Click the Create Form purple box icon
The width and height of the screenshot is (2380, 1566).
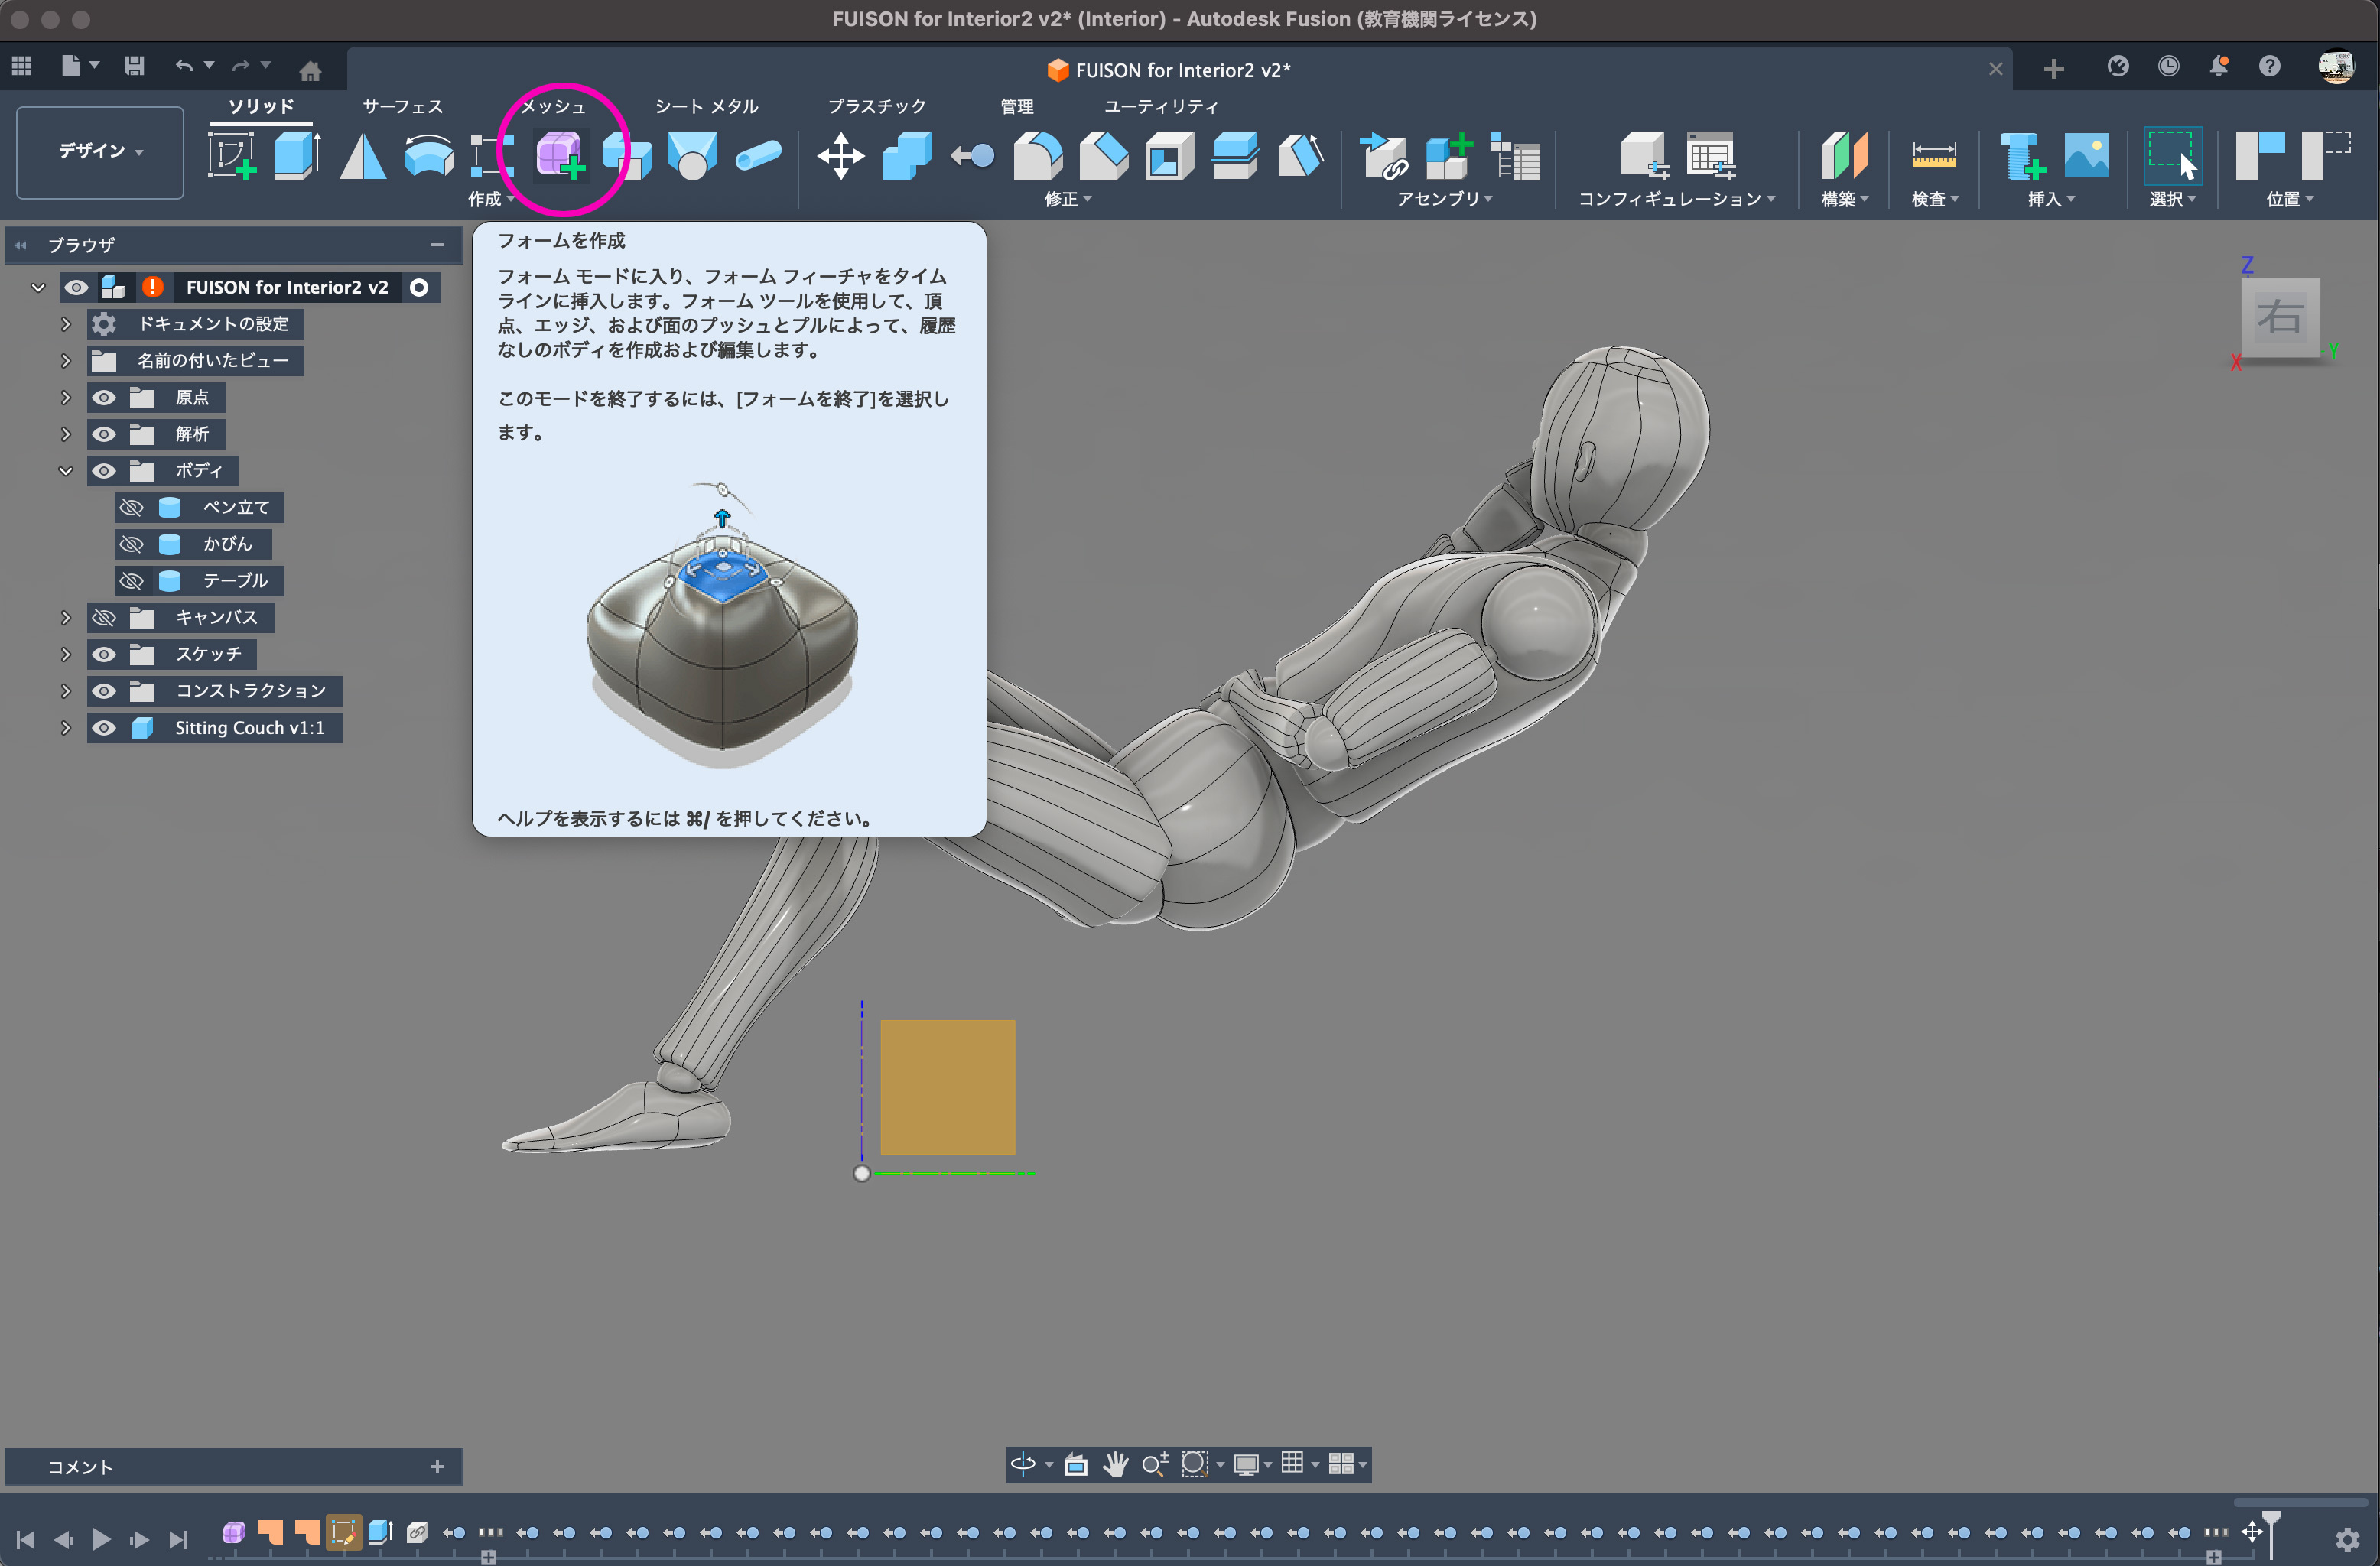coord(560,155)
